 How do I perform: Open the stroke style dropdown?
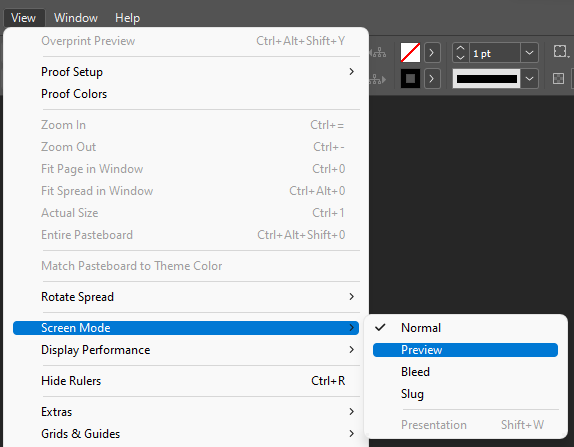pyautogui.click(x=529, y=79)
